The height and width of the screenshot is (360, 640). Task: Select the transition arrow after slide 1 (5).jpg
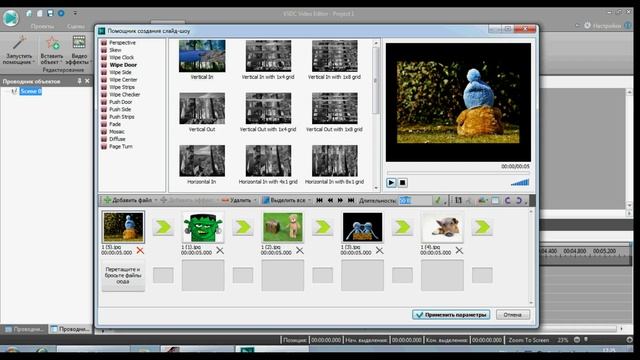click(x=163, y=227)
